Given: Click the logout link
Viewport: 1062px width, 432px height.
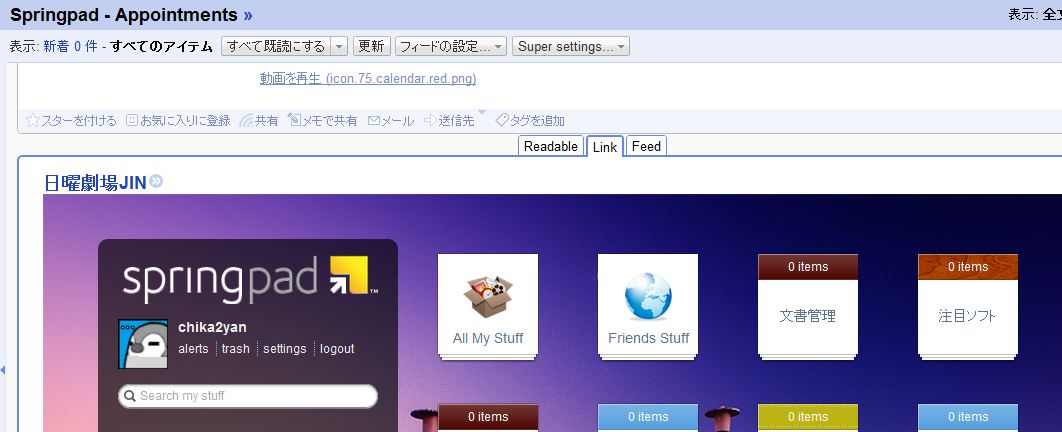Looking at the screenshot, I should tap(337, 349).
